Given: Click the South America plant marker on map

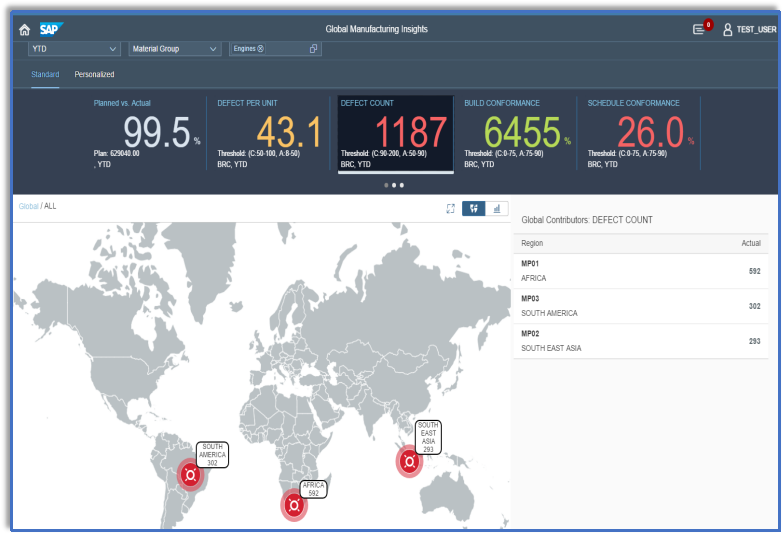Looking at the screenshot, I should pyautogui.click(x=189, y=475).
